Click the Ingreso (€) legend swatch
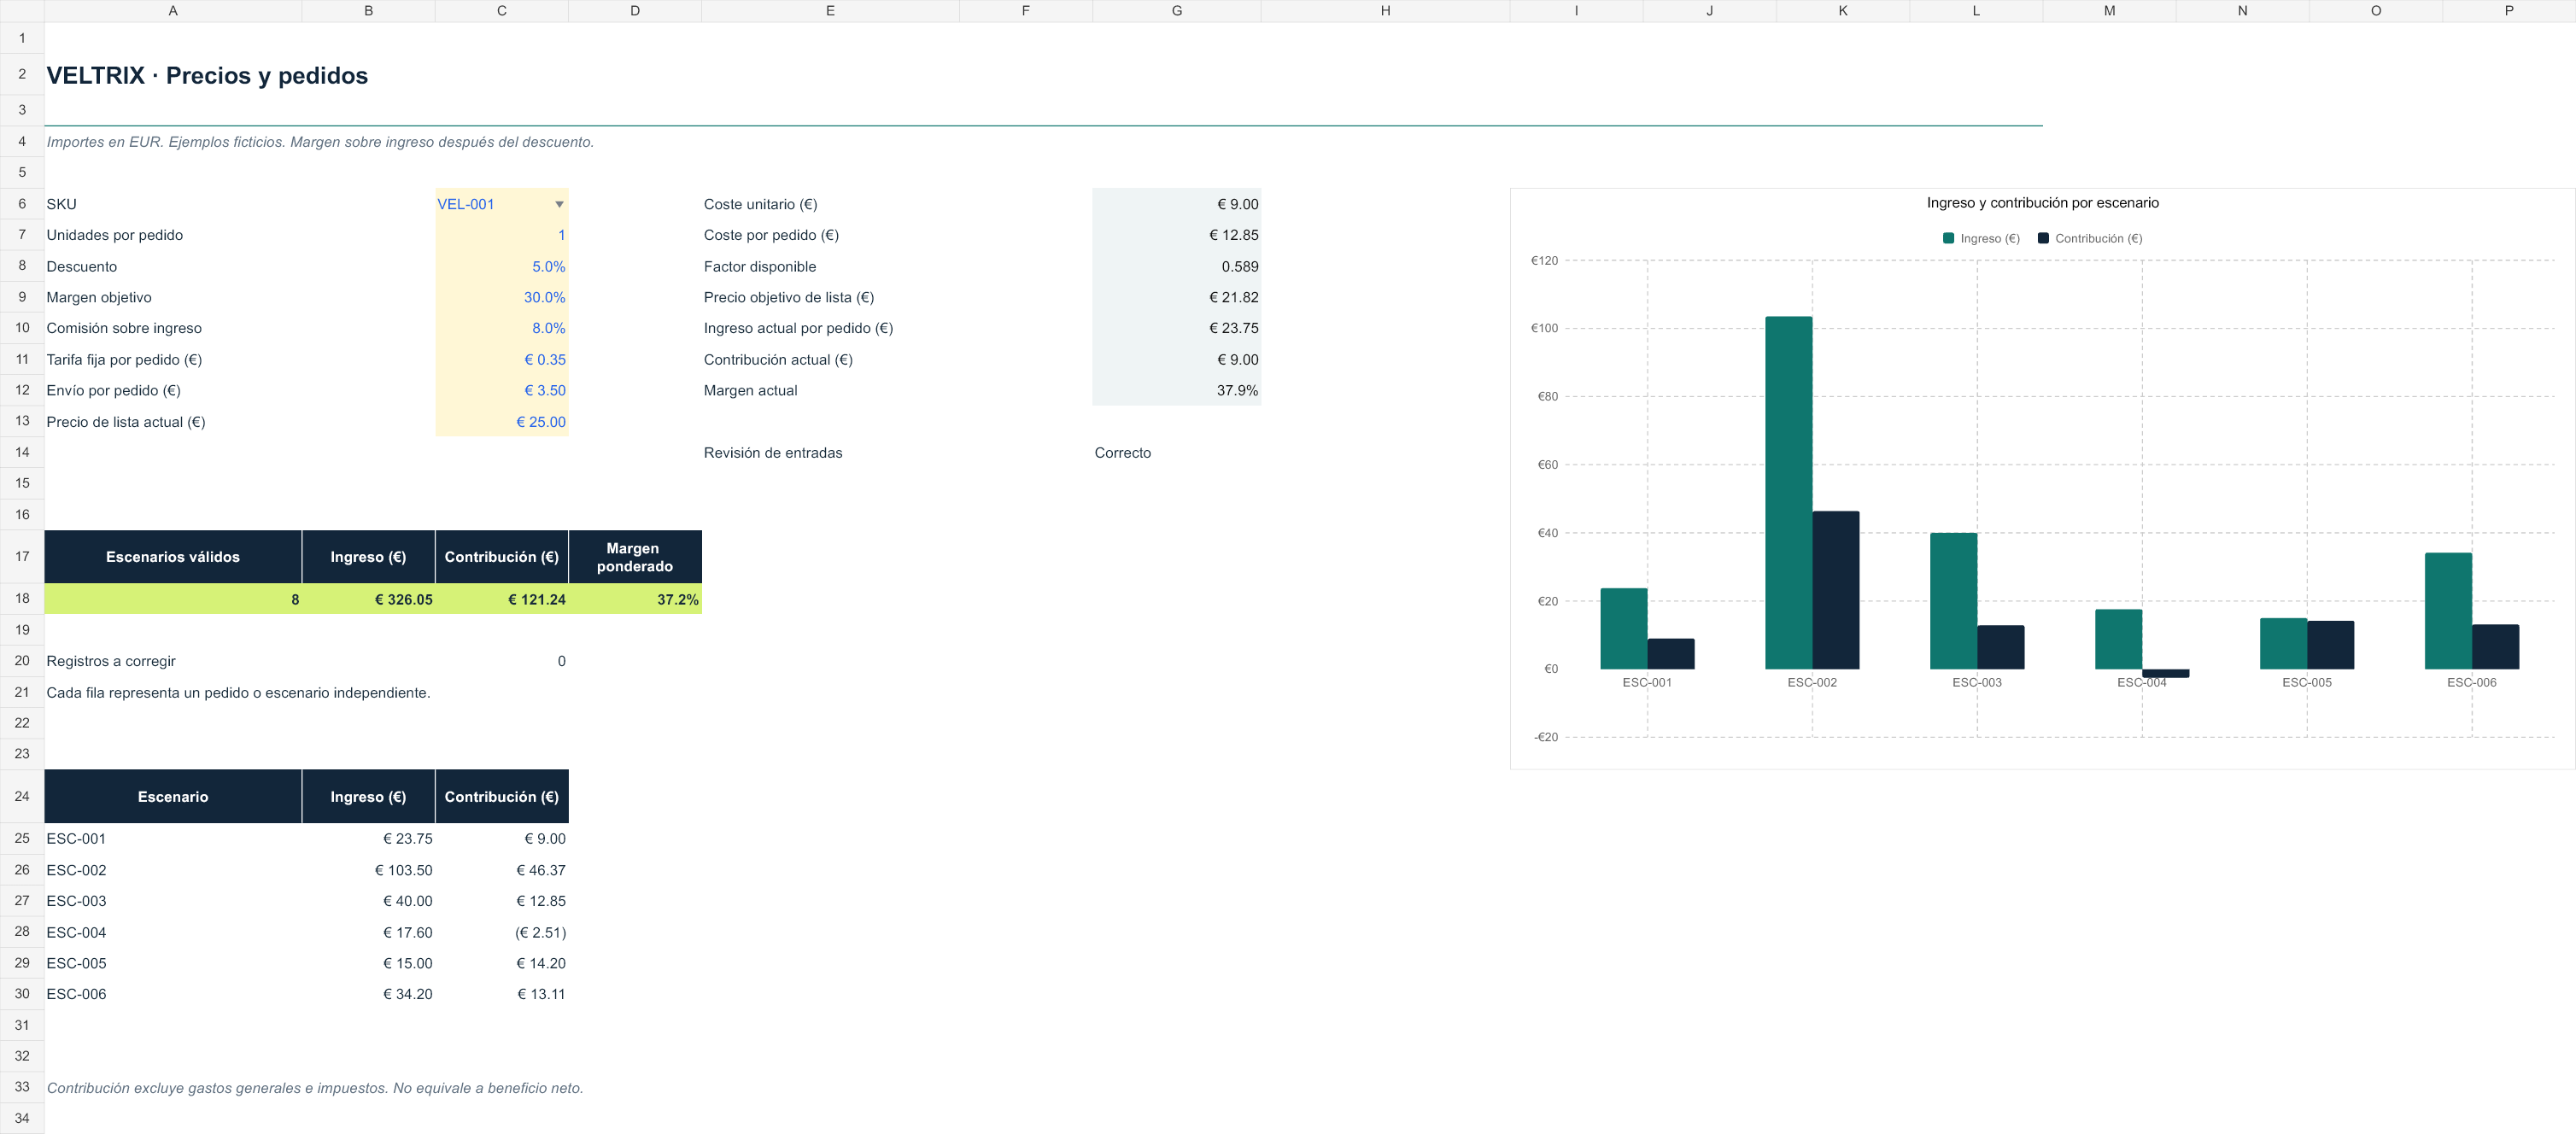This screenshot has height=1134, width=2576. click(x=1948, y=238)
